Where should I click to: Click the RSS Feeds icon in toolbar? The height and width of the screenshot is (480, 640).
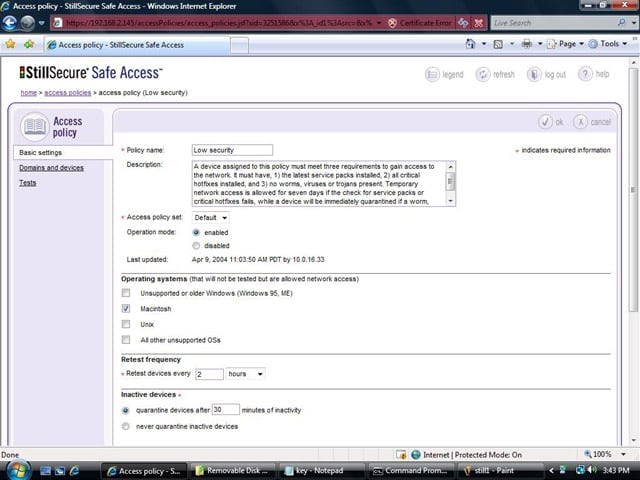pyautogui.click(x=498, y=44)
